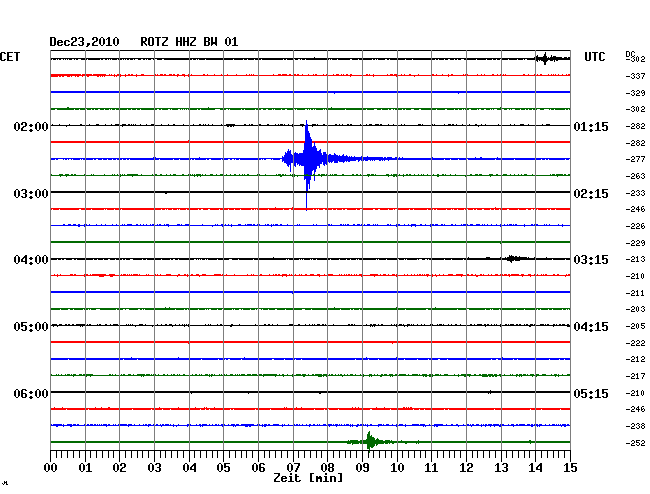This screenshot has width=650, height=494.
Task: Click minute 09 on the time axis
Action: (362, 468)
